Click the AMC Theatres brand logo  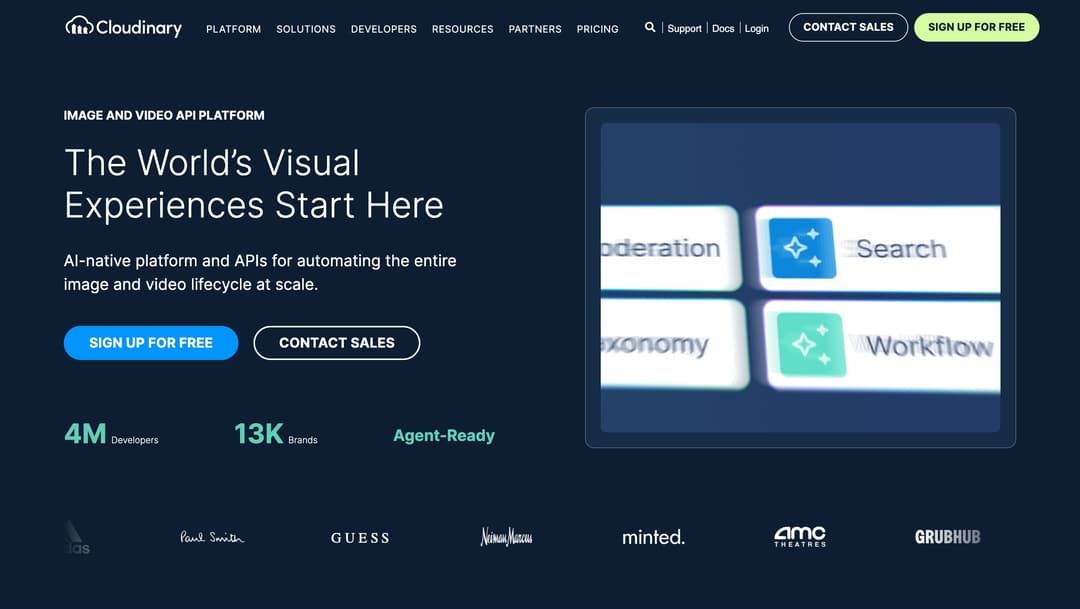pos(800,537)
